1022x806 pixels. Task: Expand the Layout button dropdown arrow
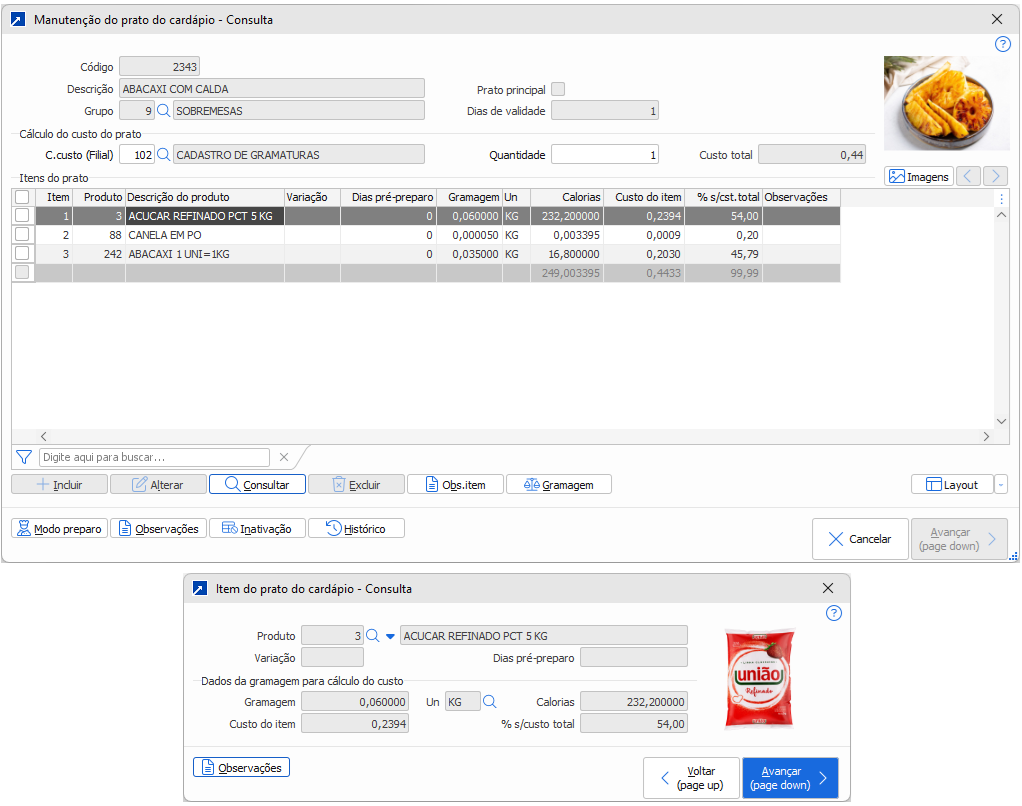[1001, 485]
